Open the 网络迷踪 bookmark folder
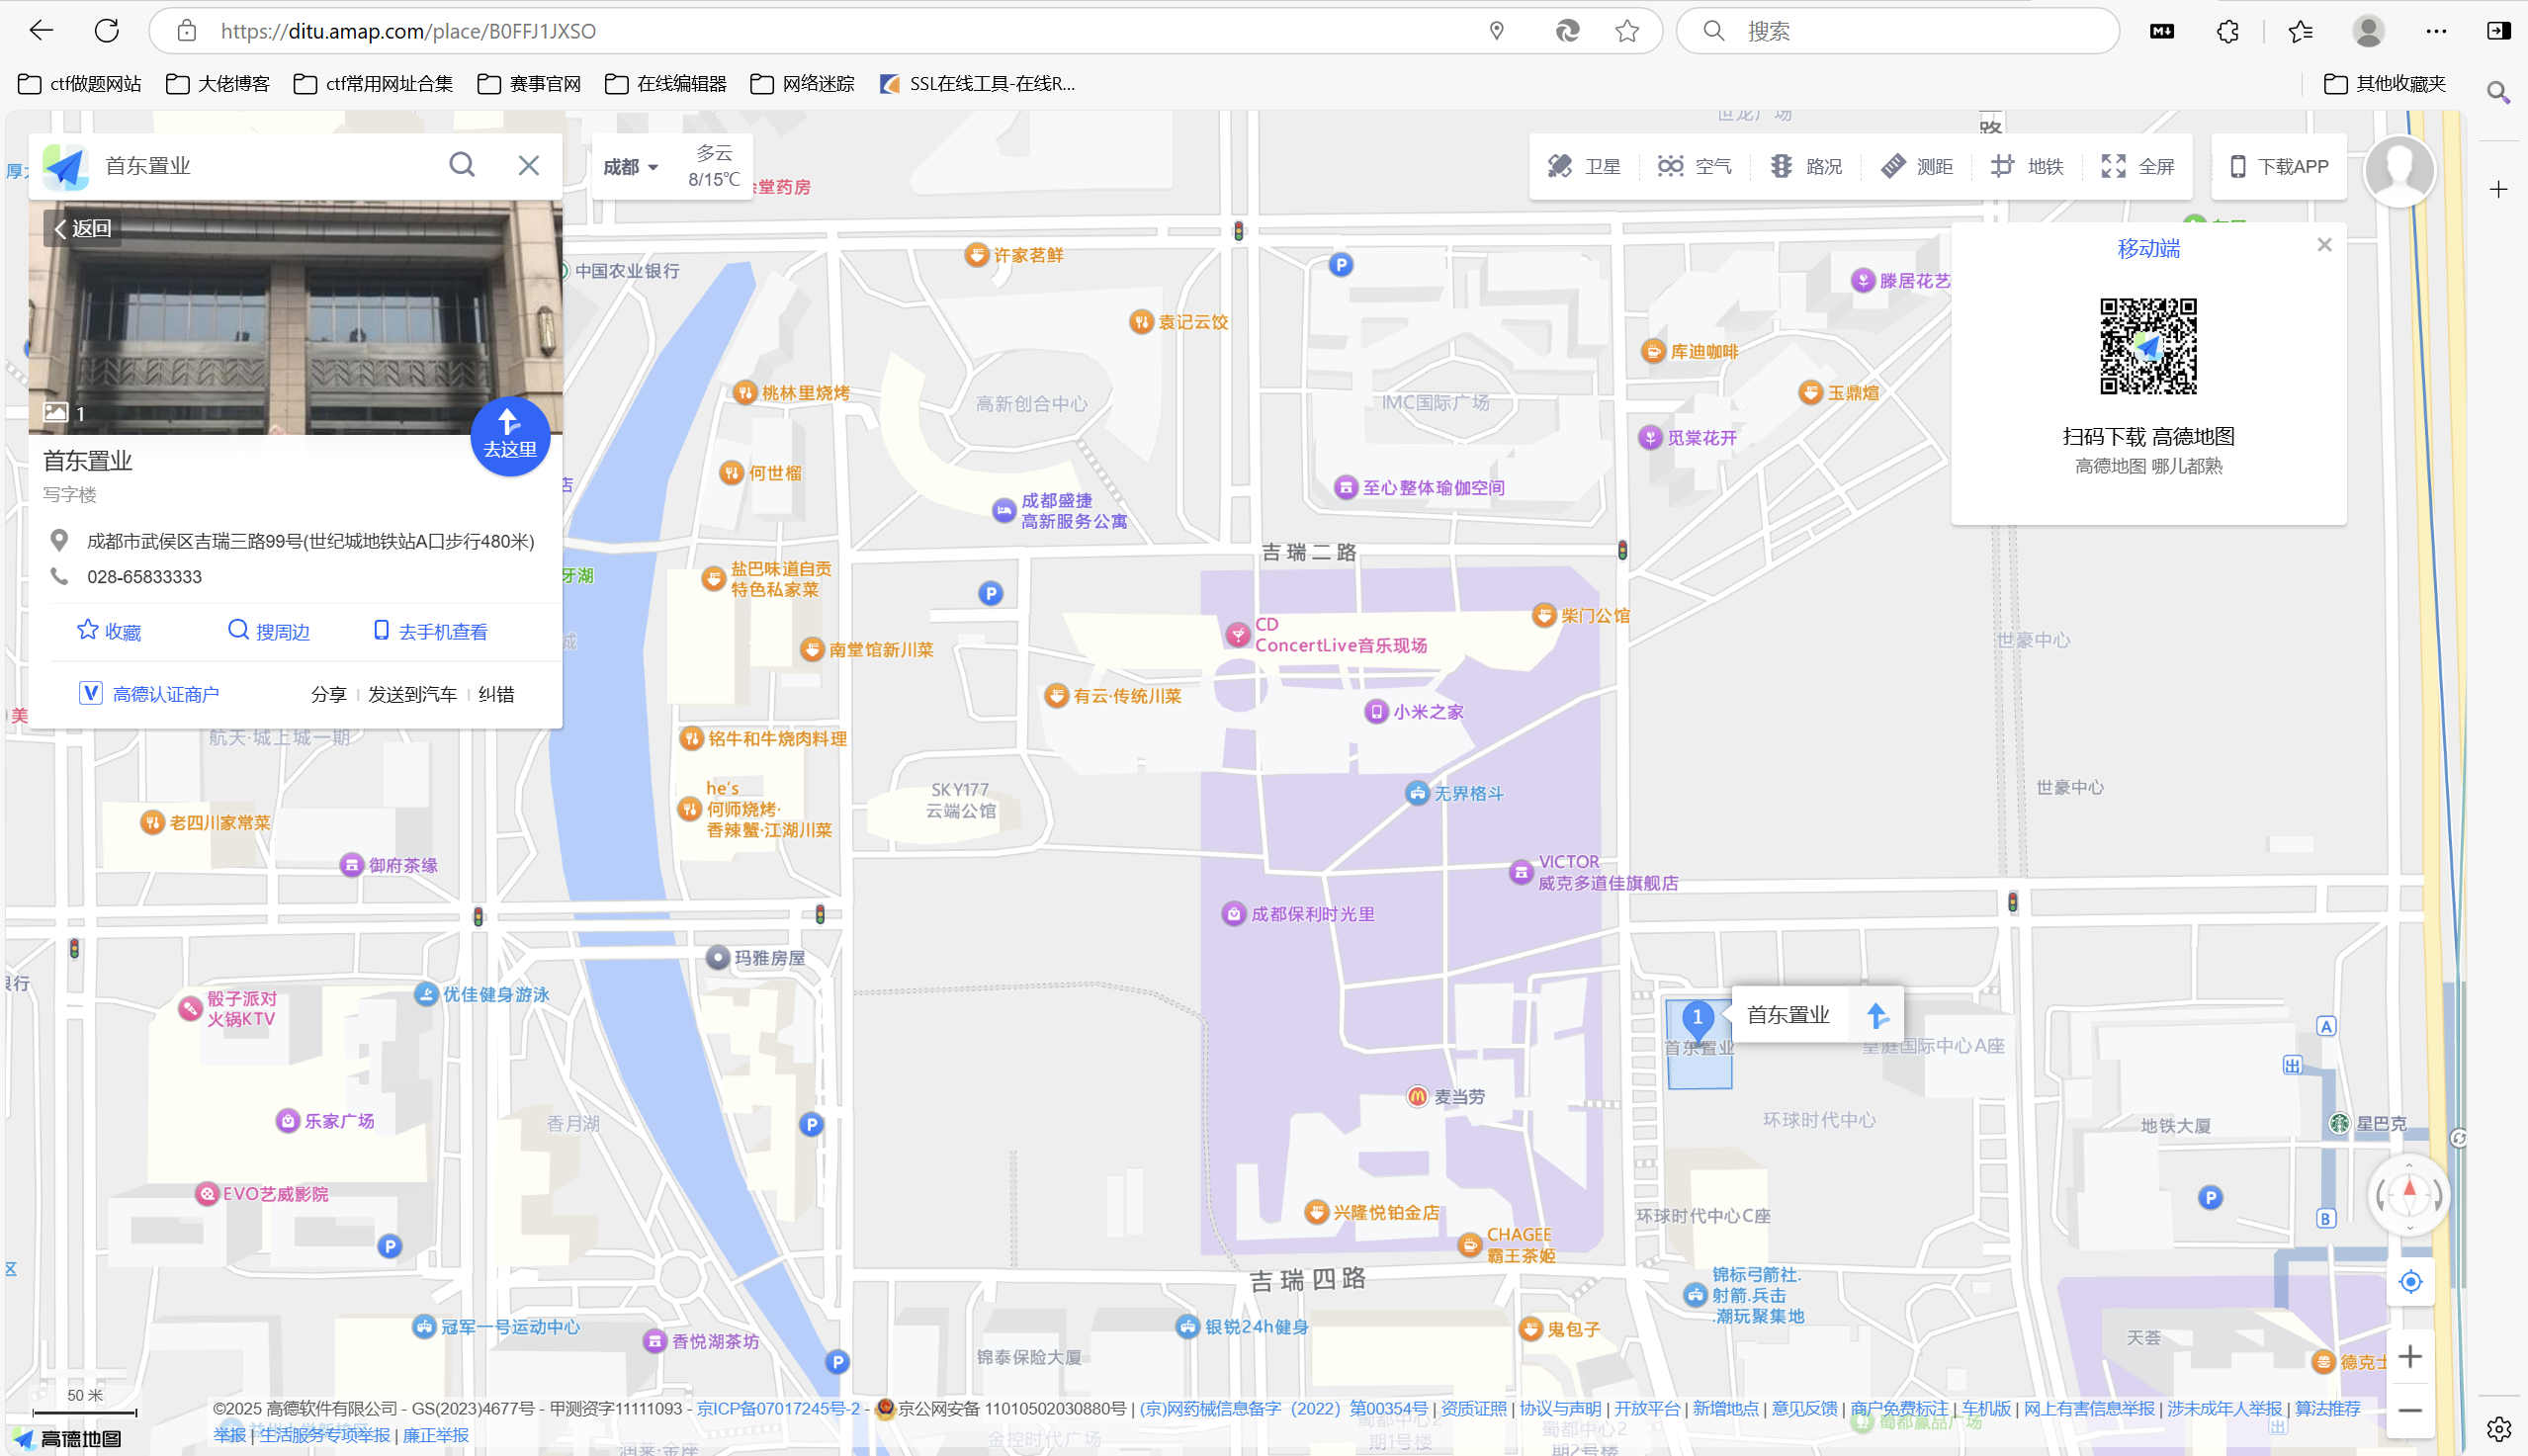This screenshot has height=1456, width=2528. 802,84
